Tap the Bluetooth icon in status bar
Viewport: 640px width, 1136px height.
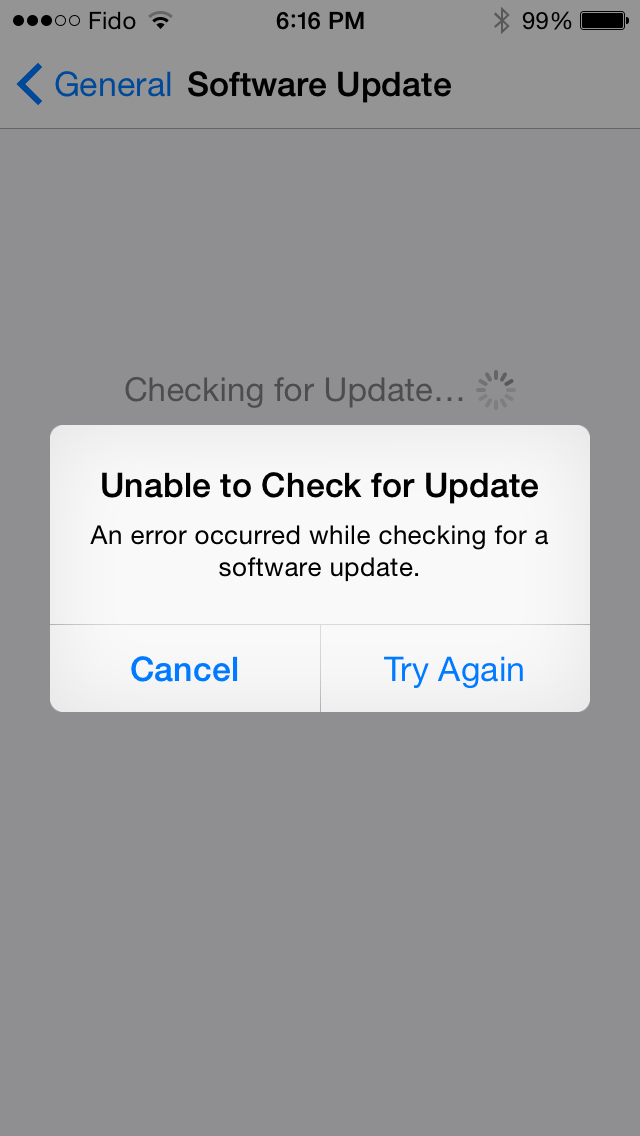click(x=502, y=21)
